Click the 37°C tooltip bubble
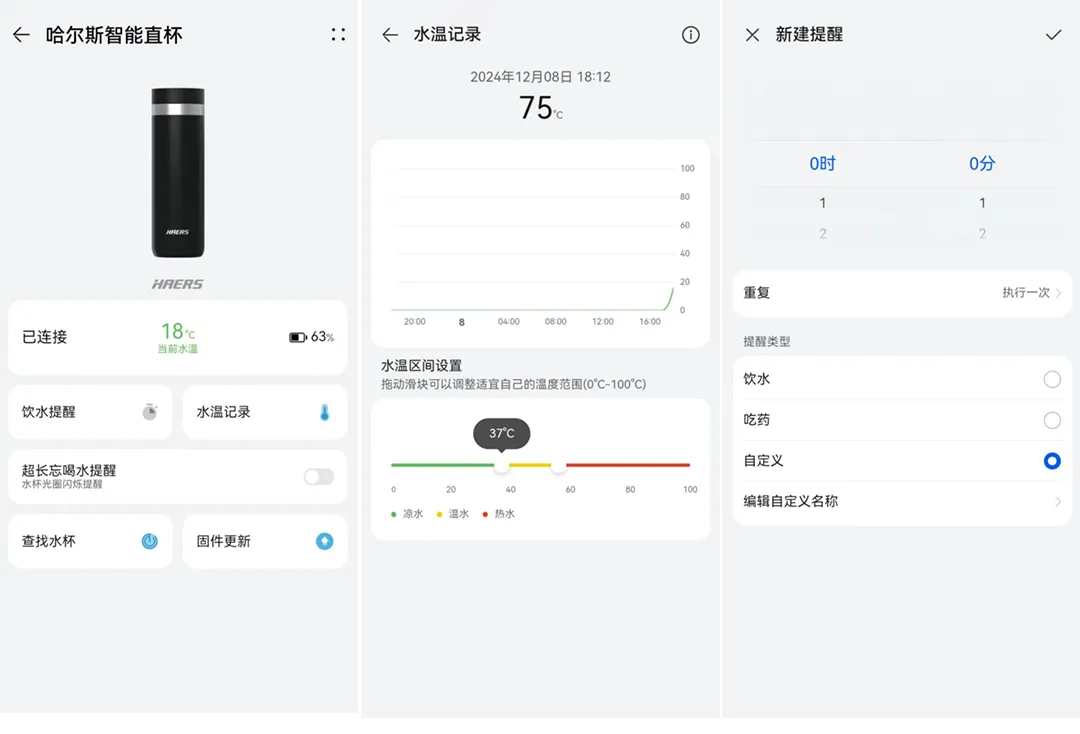The height and width of the screenshot is (734, 1080). coord(501,433)
